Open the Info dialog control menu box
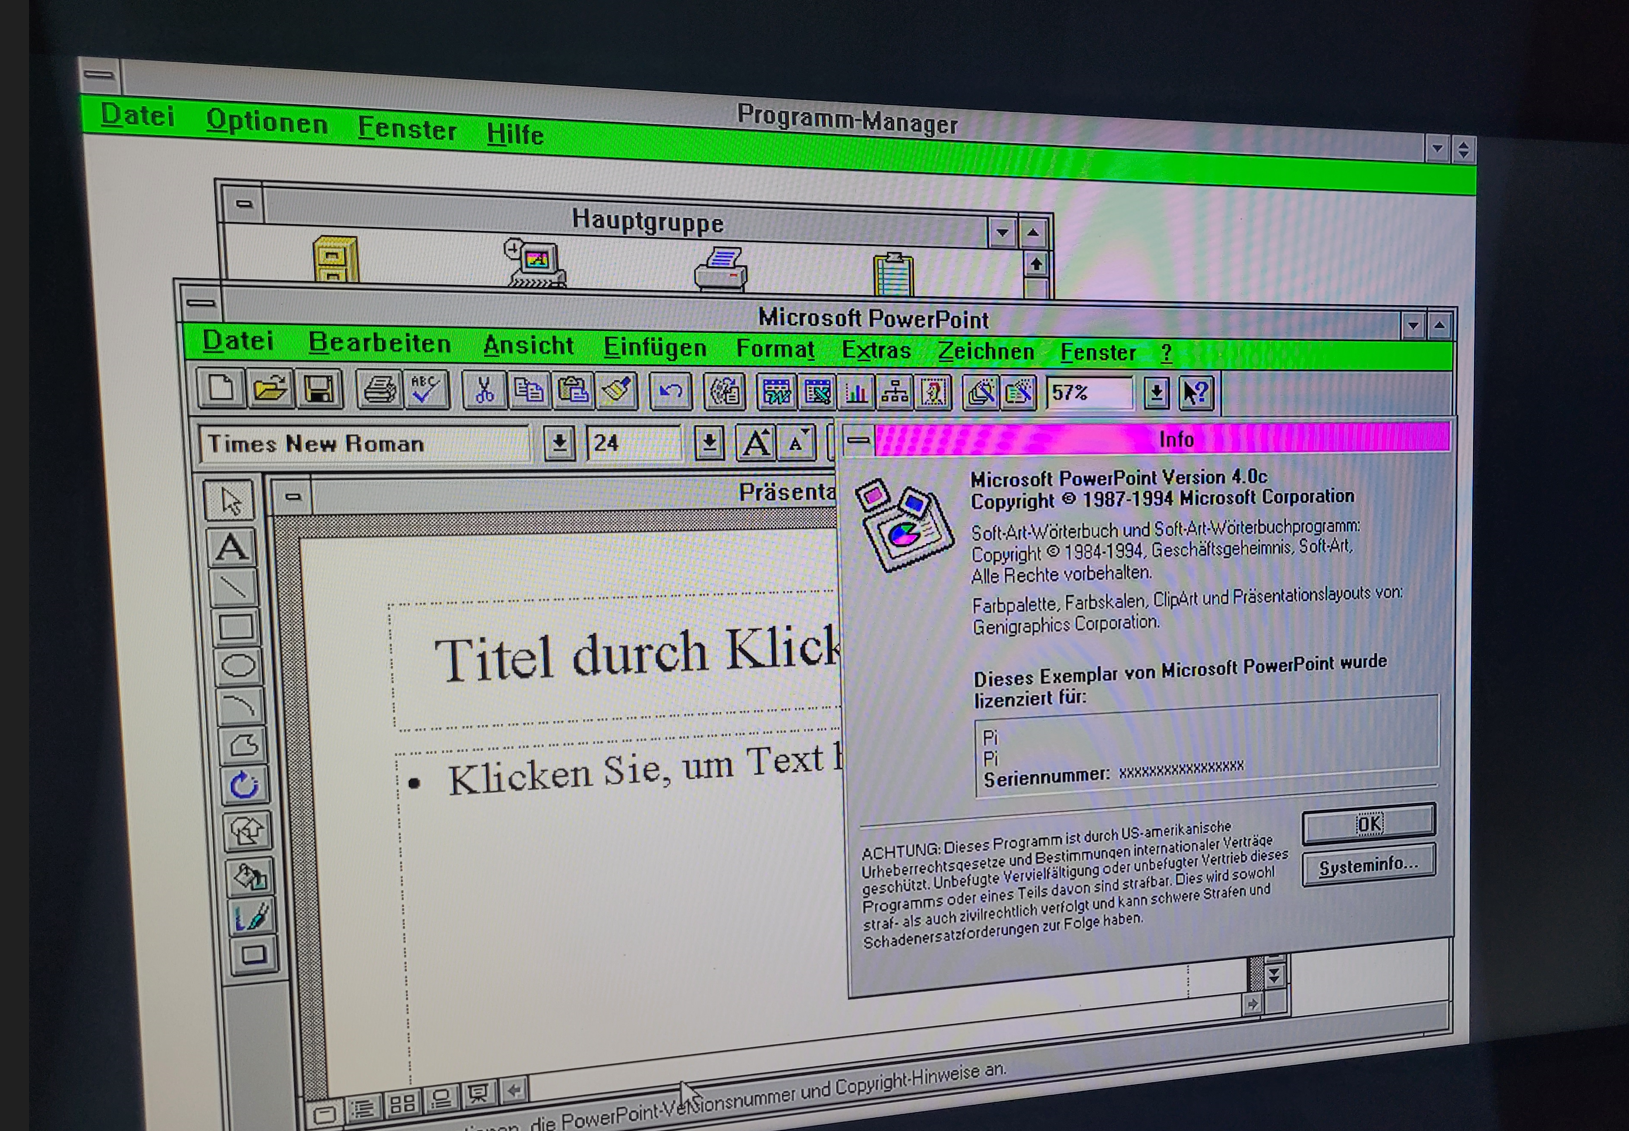The height and width of the screenshot is (1131, 1629). [859, 439]
